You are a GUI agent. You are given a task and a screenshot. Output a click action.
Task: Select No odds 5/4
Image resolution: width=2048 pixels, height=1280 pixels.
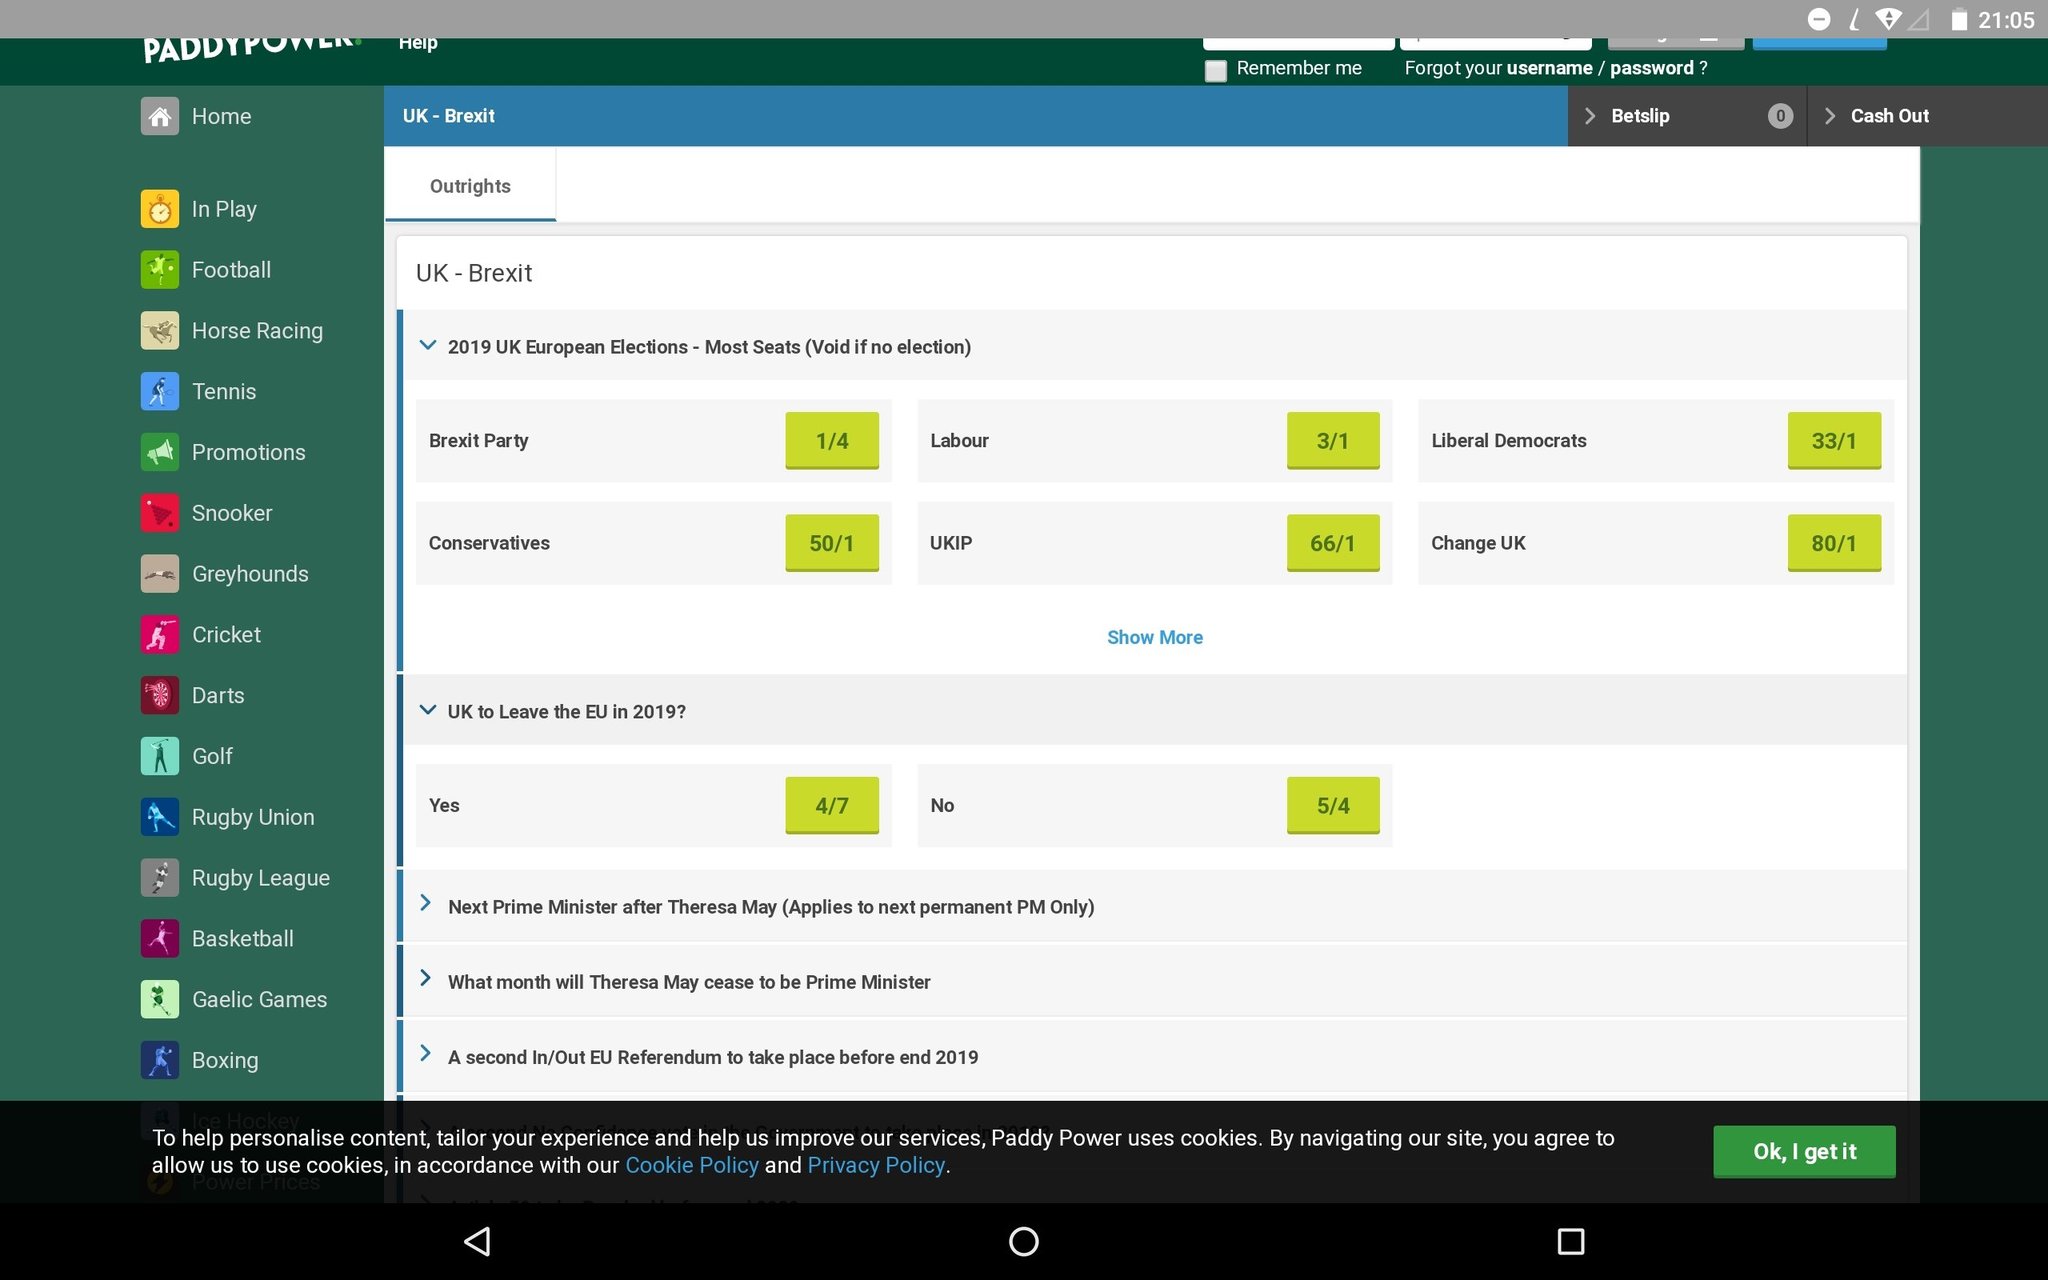(1333, 806)
